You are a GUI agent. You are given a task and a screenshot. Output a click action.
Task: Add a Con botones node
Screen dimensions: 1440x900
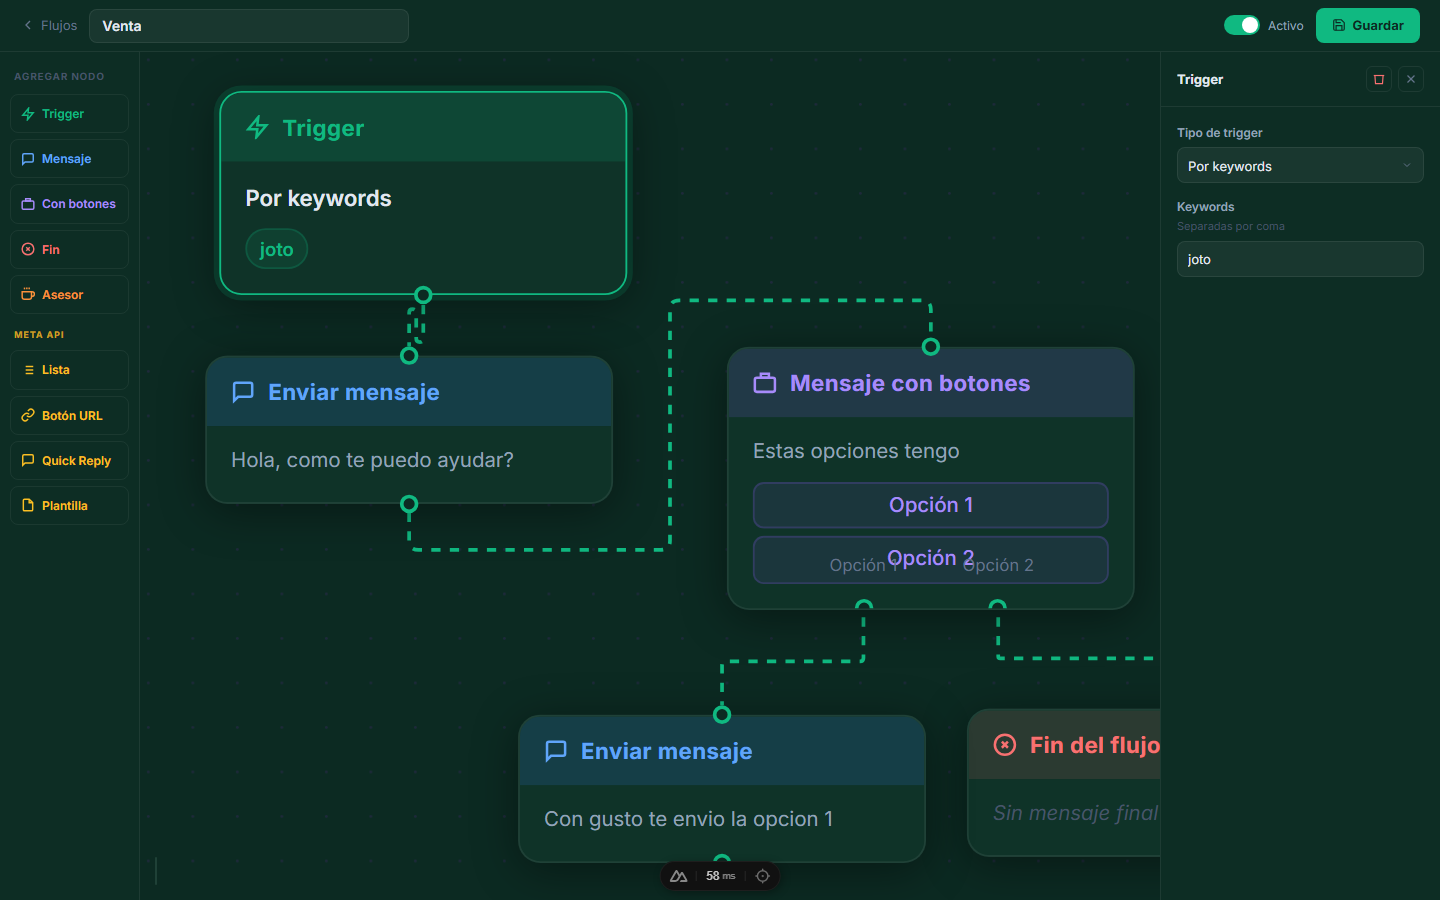pos(69,204)
